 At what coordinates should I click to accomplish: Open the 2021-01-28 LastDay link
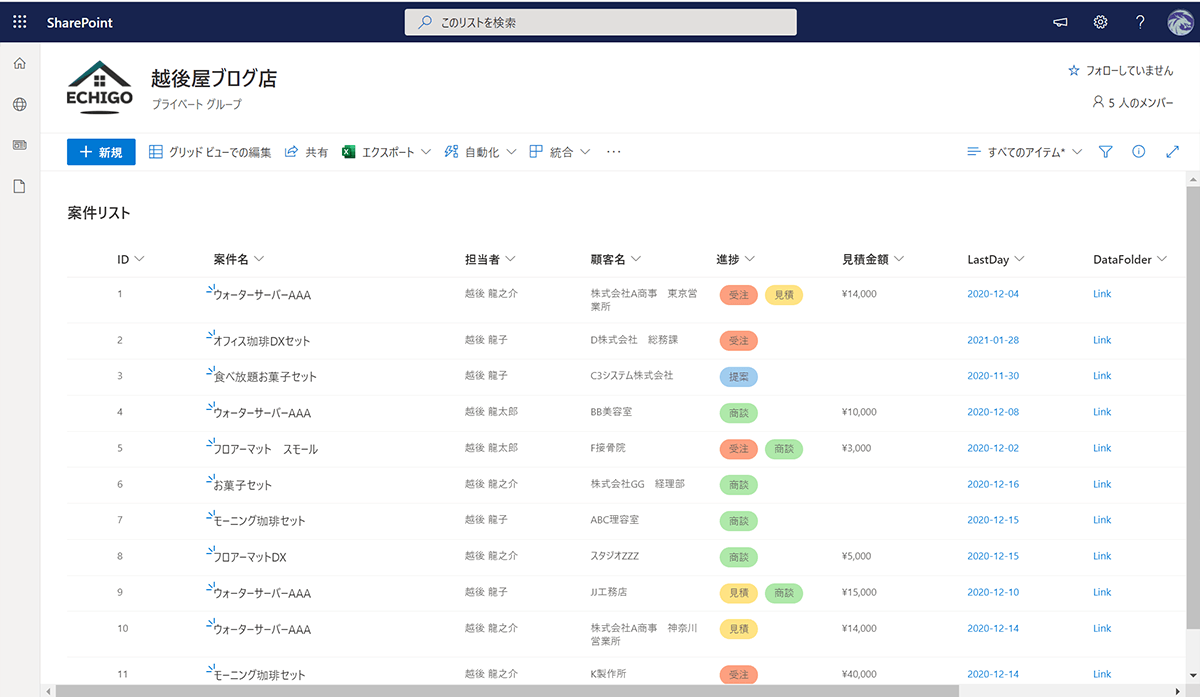point(993,340)
